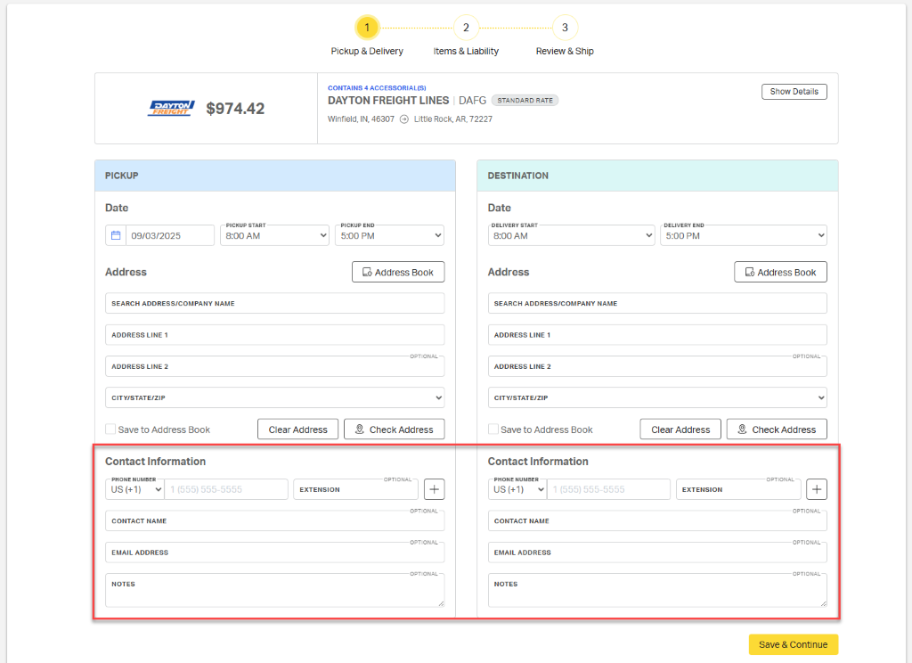The image size is (912, 663).
Task: Check Save to Address Book under destination
Action: coord(494,429)
